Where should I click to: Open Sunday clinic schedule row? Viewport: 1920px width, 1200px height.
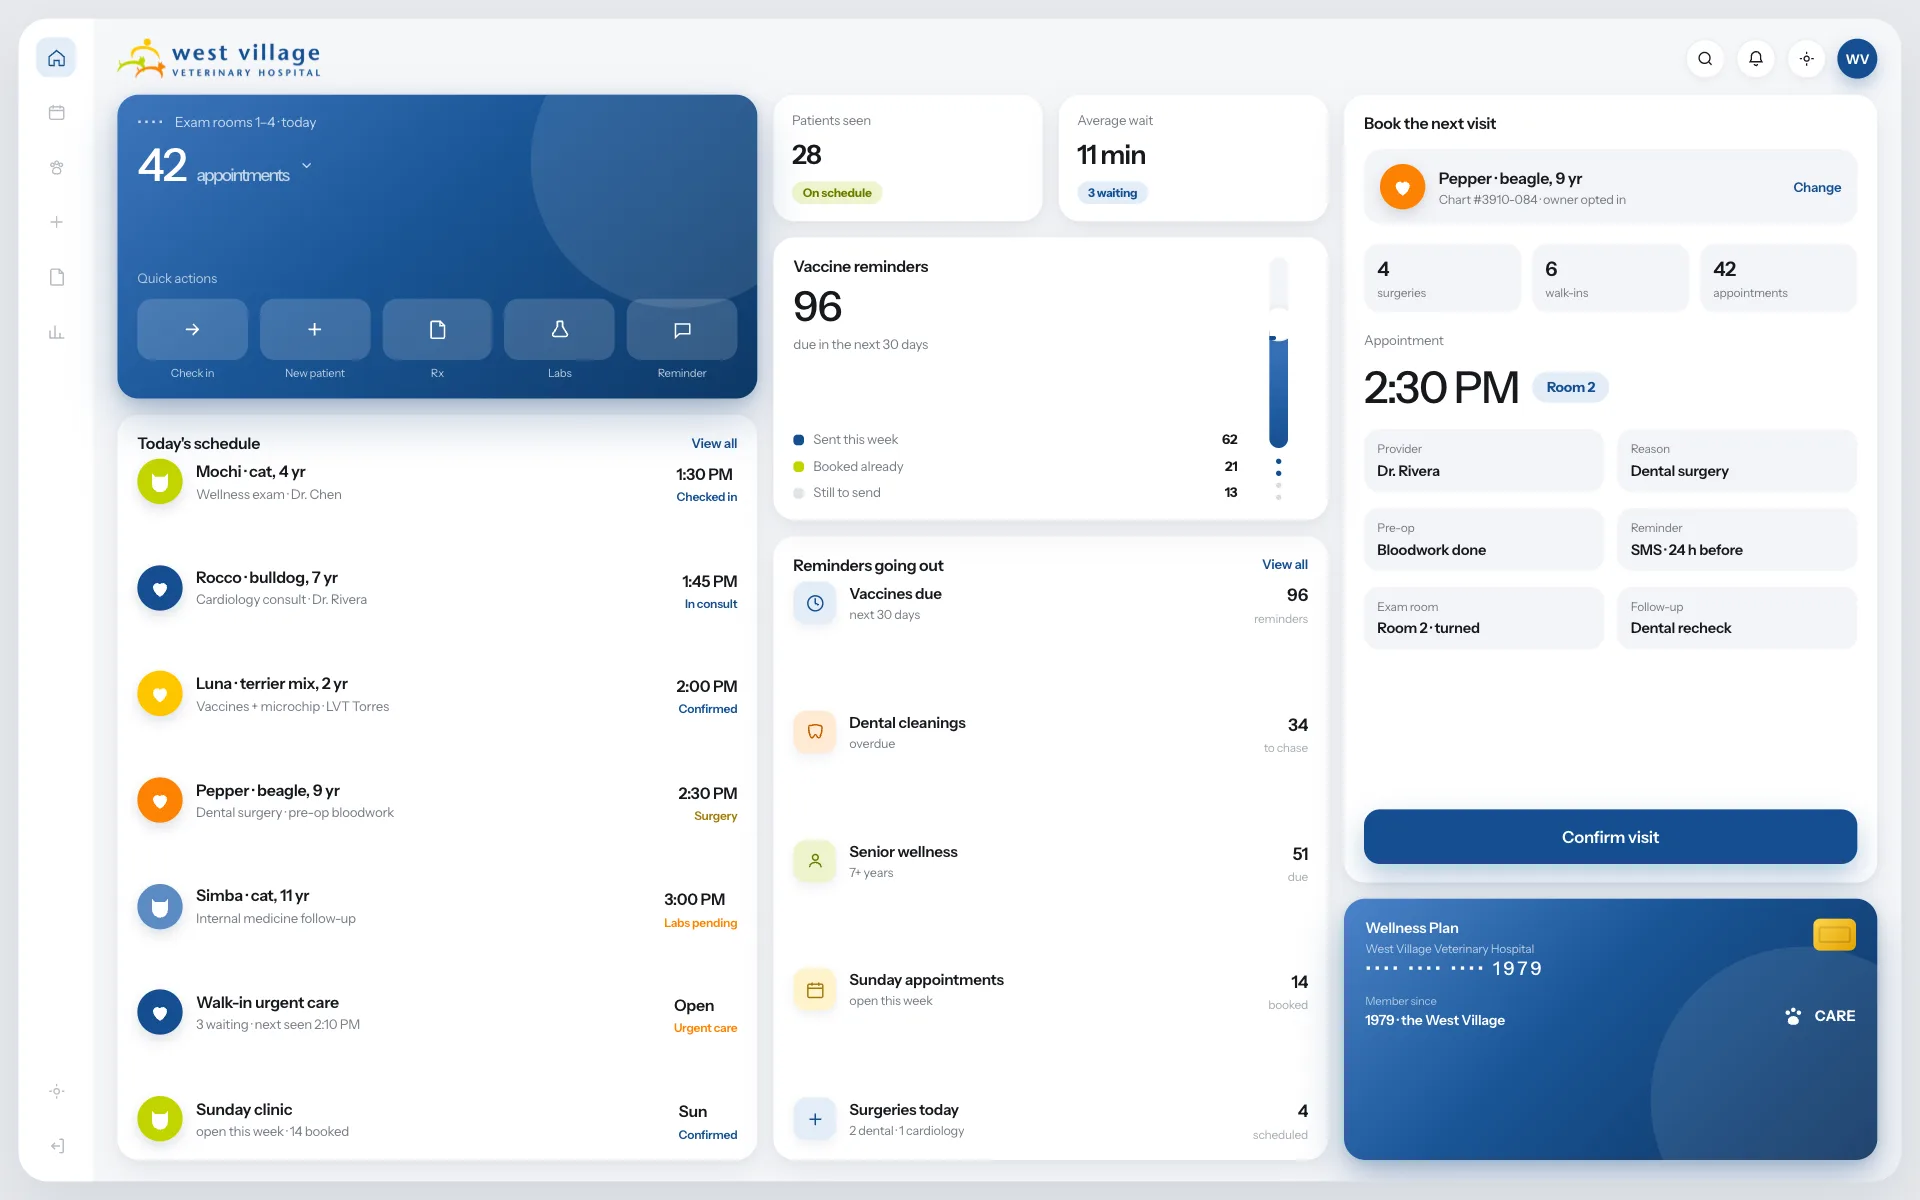pyautogui.click(x=437, y=1120)
